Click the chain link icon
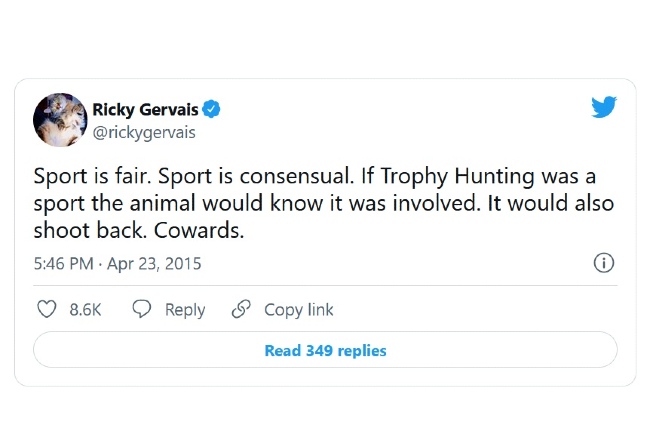 click(x=241, y=309)
